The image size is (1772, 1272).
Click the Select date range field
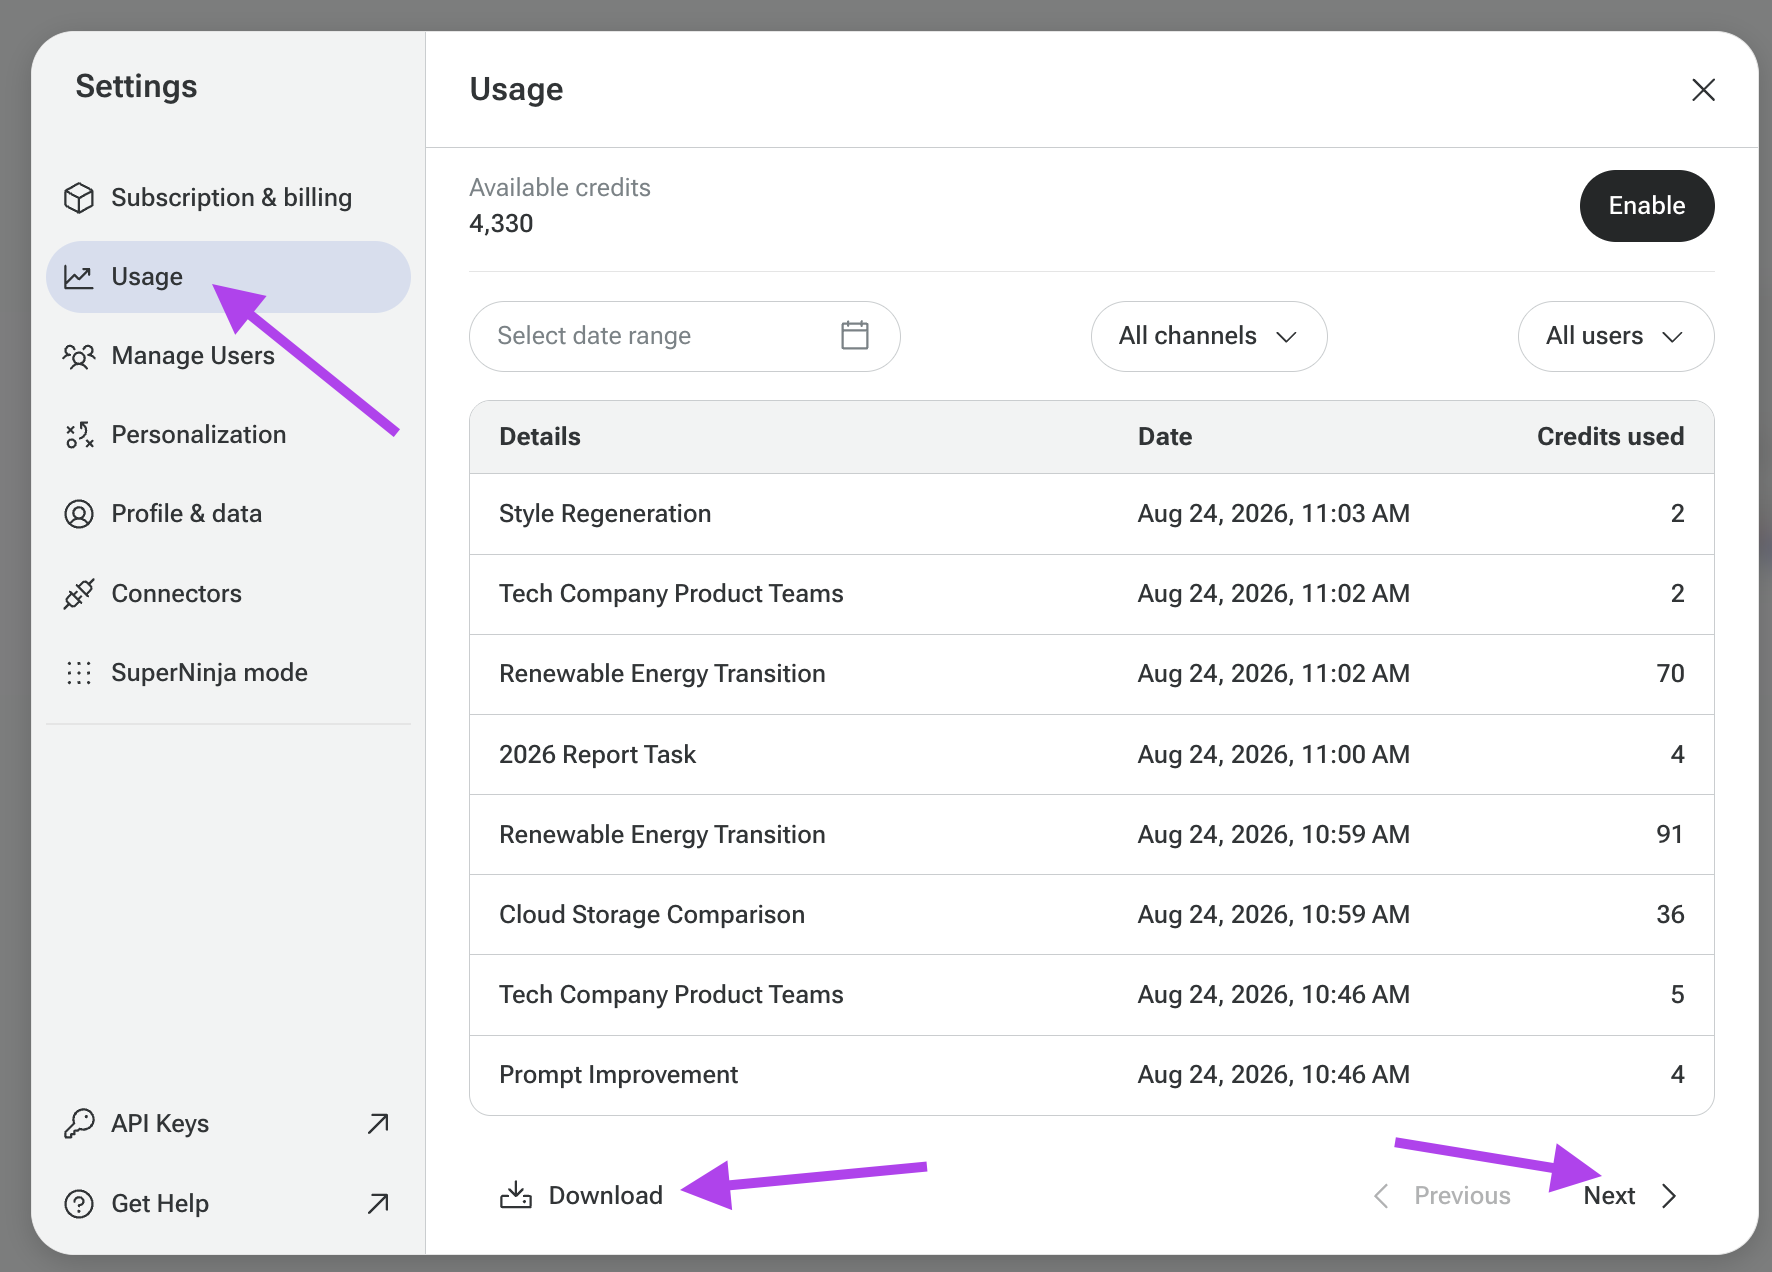point(685,336)
